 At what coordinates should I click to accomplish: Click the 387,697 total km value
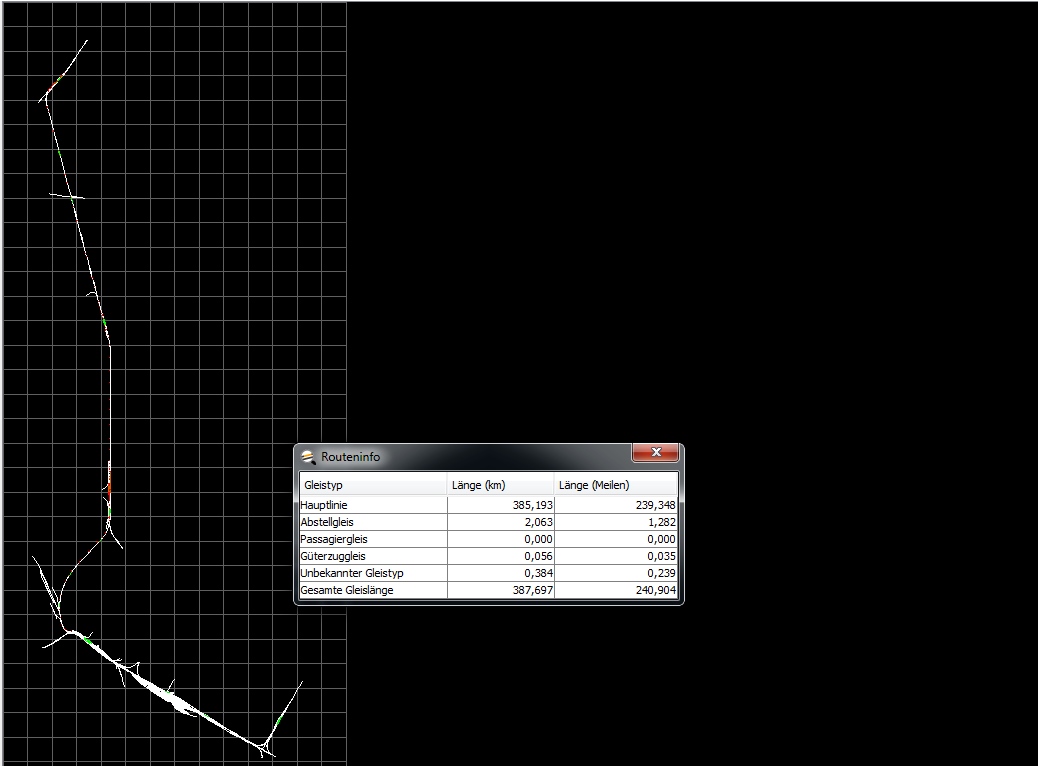532,590
